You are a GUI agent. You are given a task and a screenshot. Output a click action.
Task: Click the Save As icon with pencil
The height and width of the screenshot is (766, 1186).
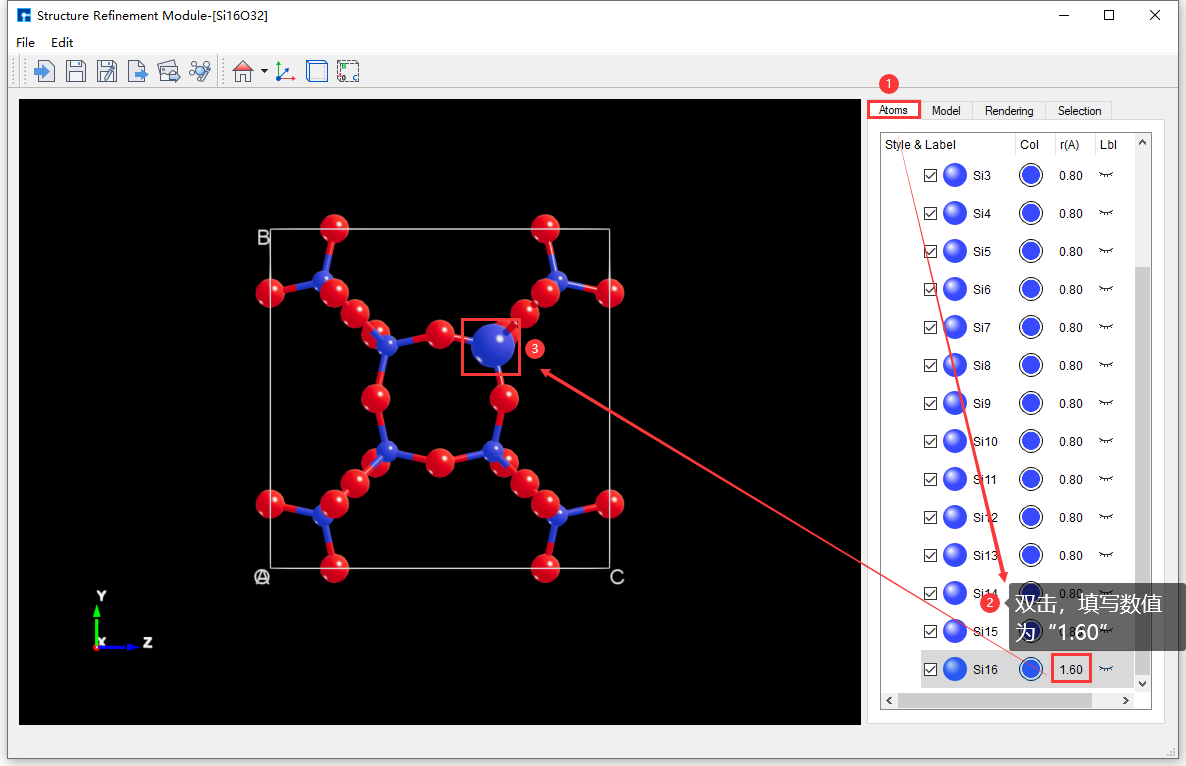107,70
